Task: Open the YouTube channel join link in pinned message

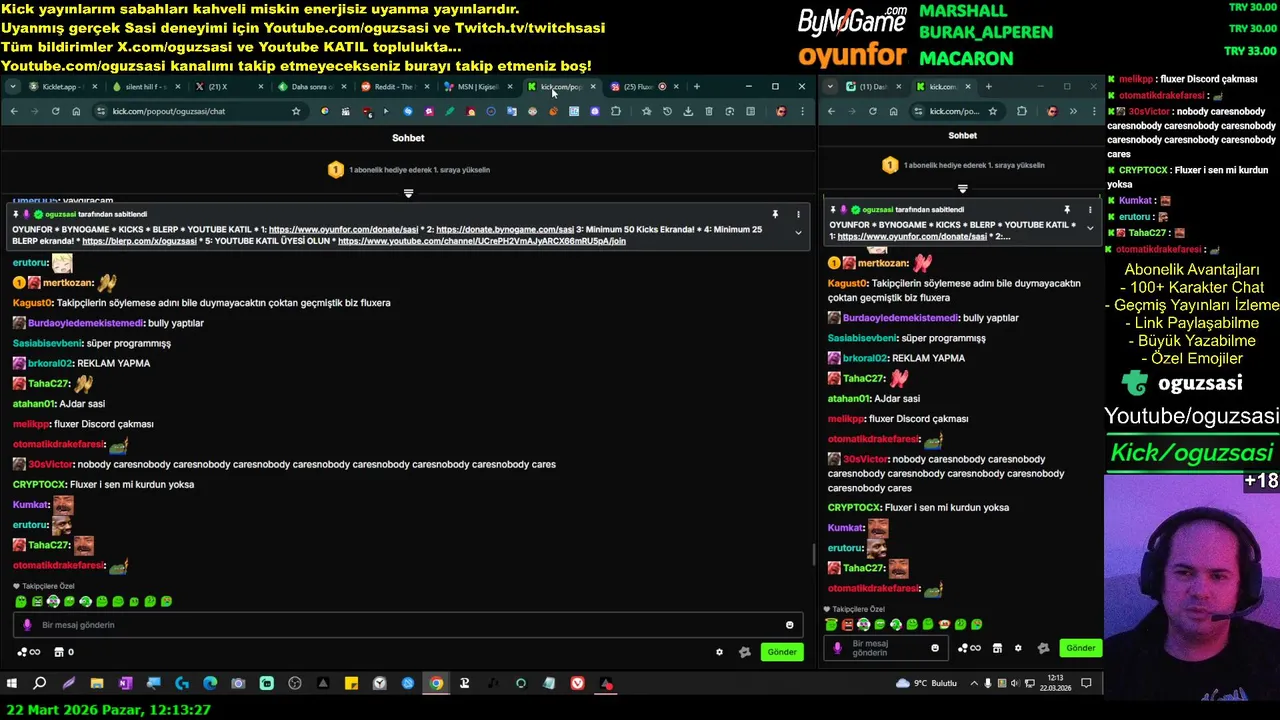Action: tap(482, 241)
